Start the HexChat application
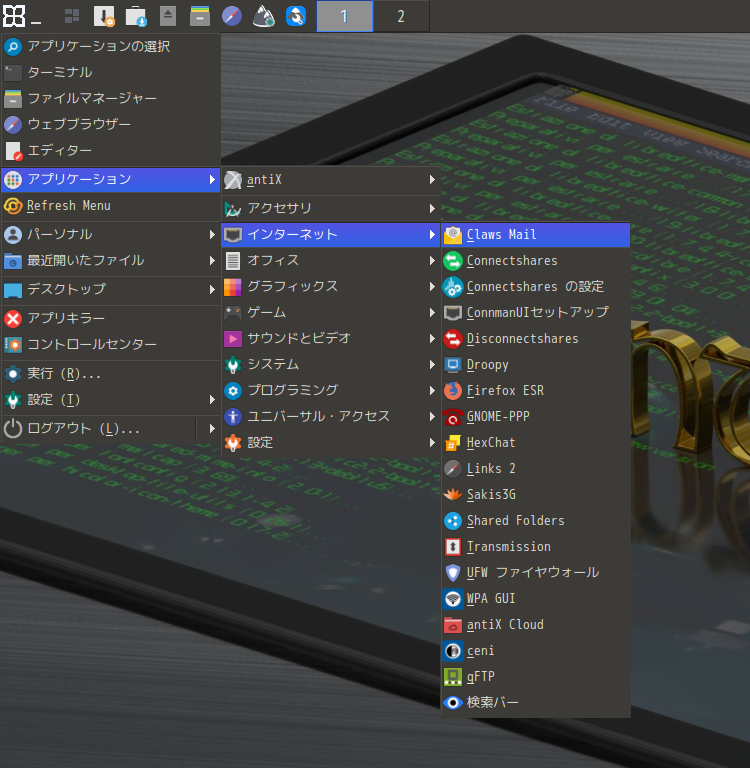 (491, 442)
